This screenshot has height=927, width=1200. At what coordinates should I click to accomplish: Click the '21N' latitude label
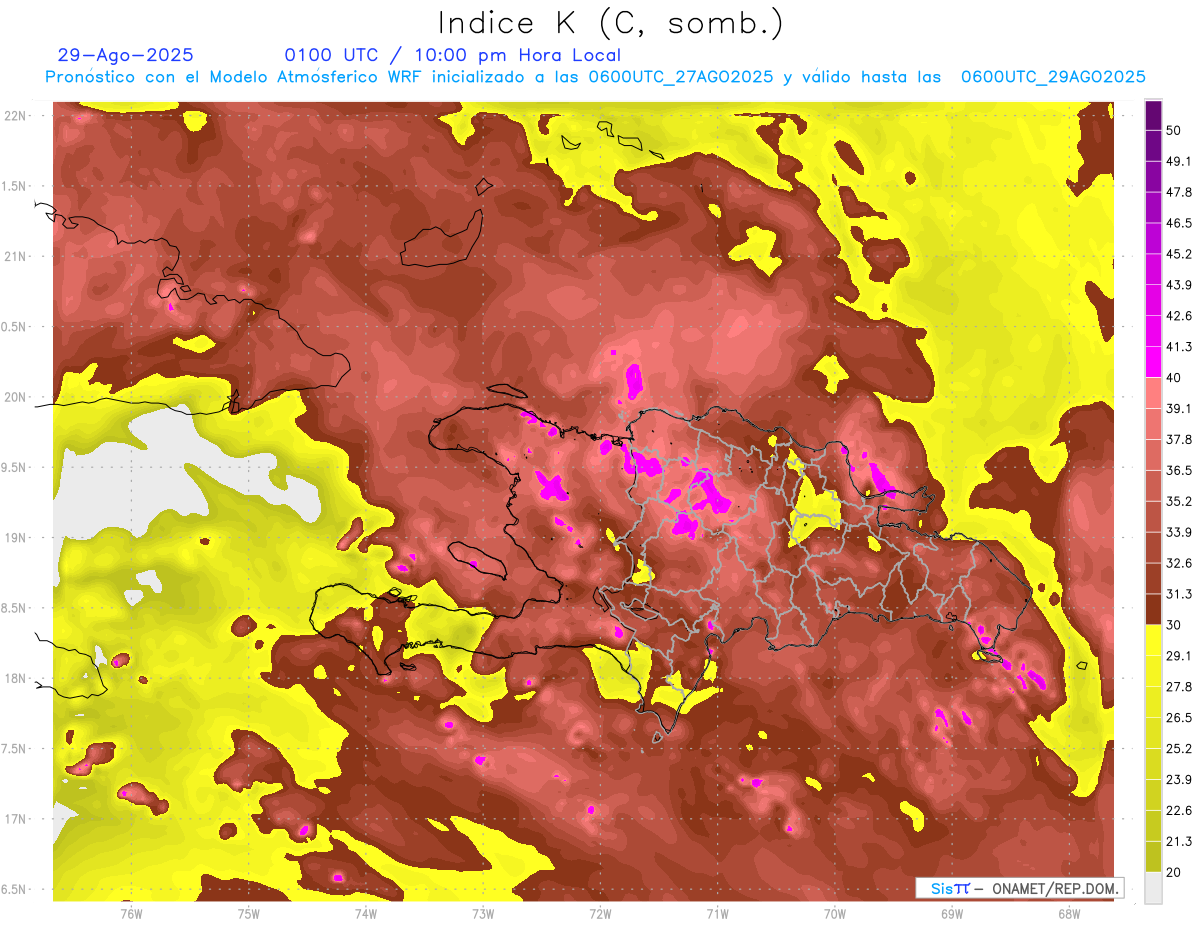point(16,256)
